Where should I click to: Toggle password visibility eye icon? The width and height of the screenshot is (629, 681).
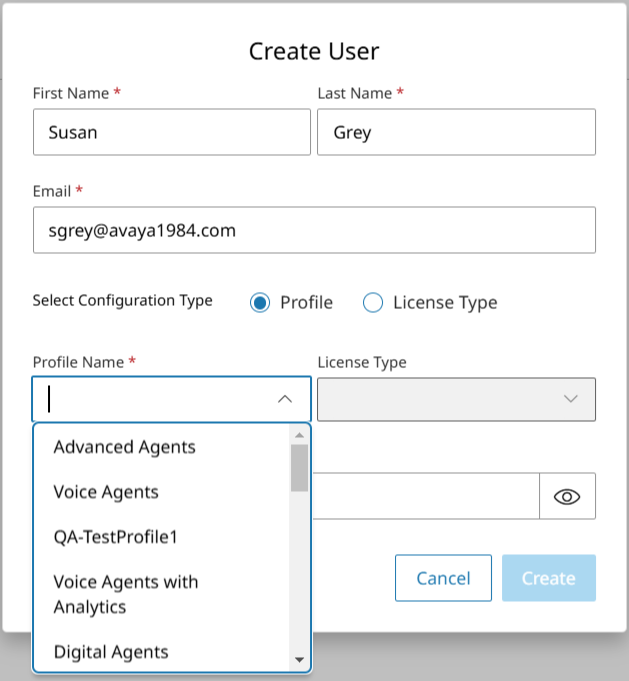tap(567, 496)
